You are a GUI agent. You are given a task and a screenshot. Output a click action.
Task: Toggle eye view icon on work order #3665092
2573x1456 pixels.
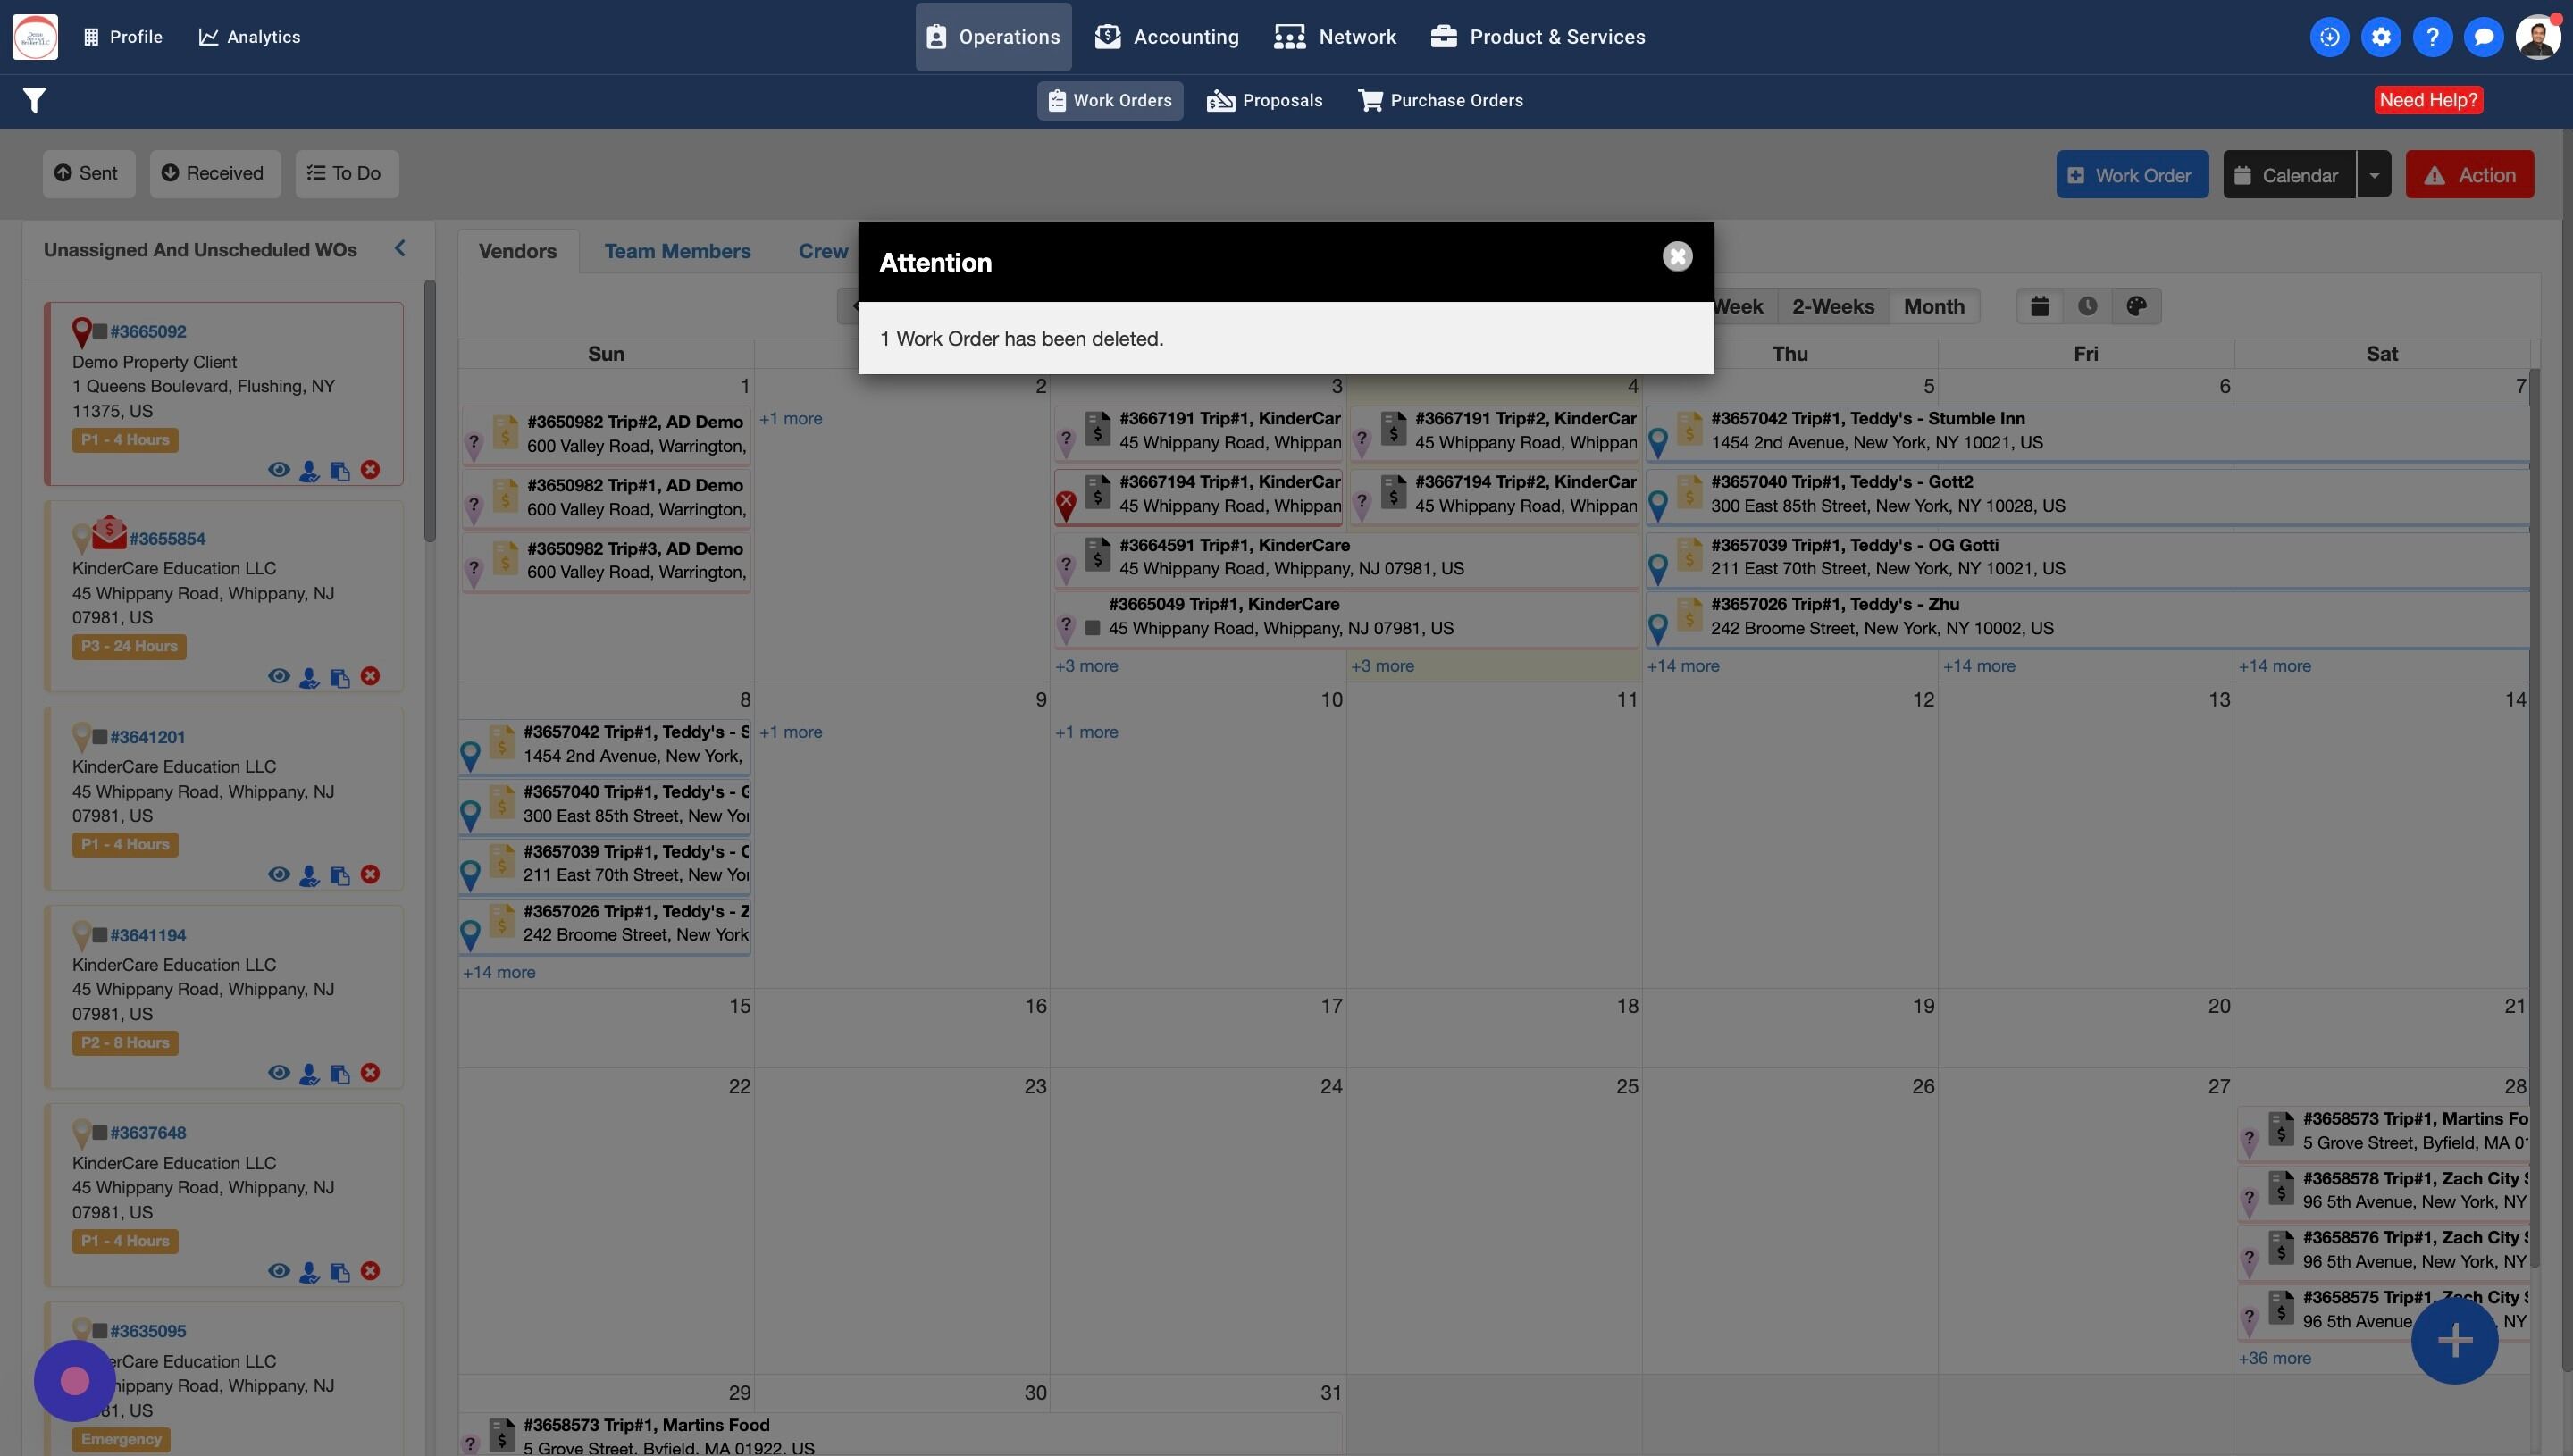[x=279, y=470]
